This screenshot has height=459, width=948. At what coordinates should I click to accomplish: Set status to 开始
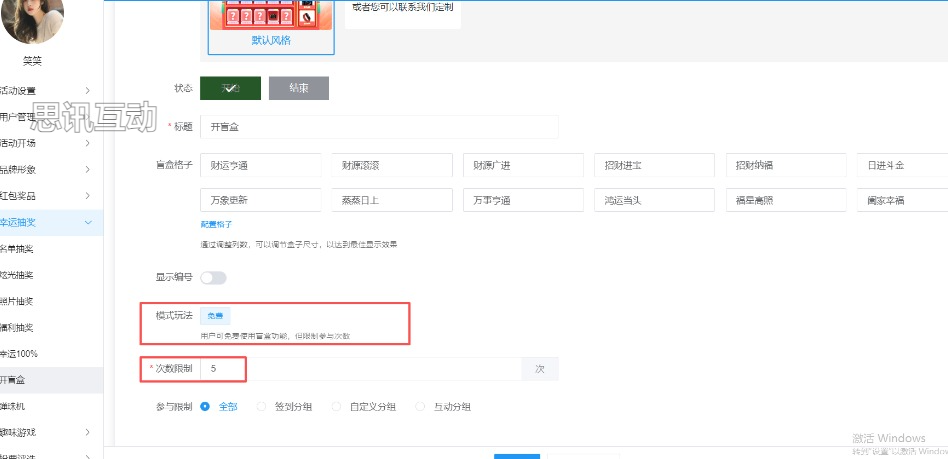[230, 88]
